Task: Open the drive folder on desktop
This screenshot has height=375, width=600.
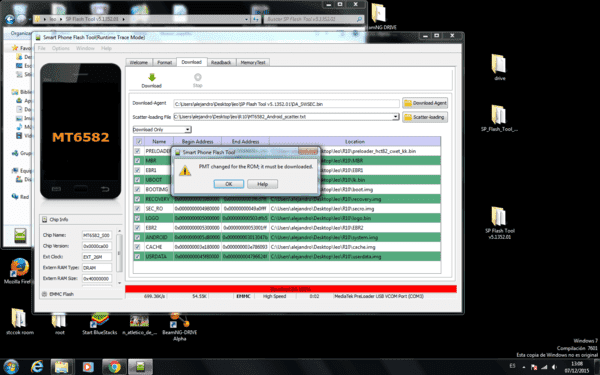Action: pyautogui.click(x=500, y=67)
